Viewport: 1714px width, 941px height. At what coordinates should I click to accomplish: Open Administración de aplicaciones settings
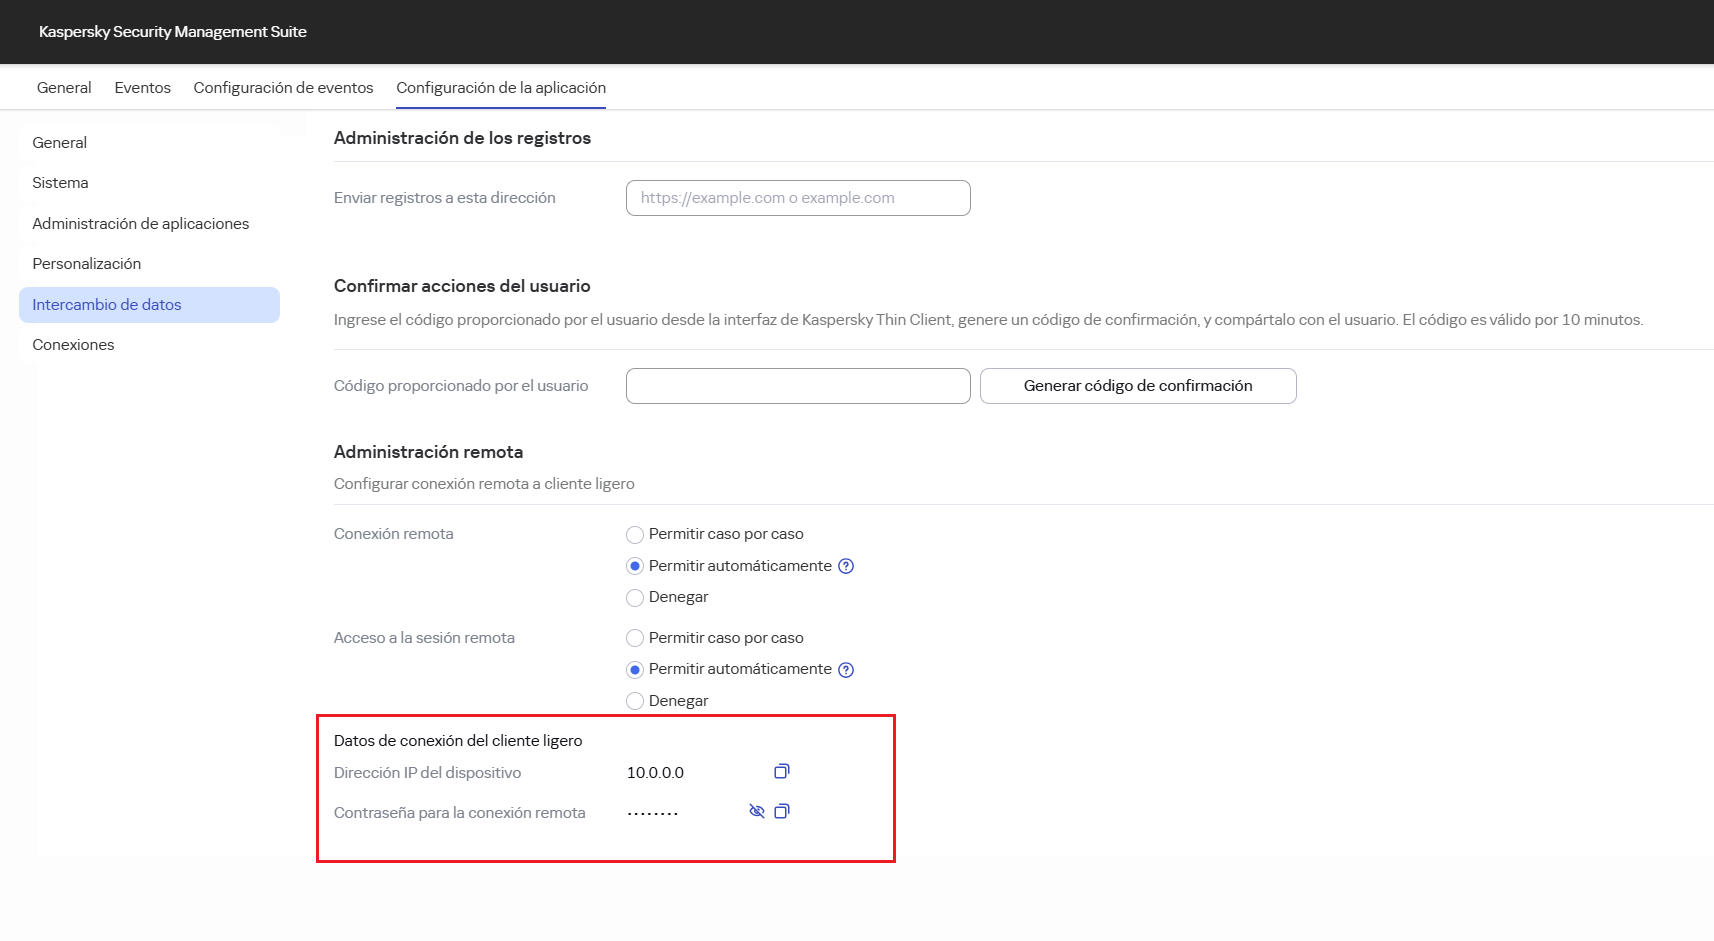coord(140,223)
